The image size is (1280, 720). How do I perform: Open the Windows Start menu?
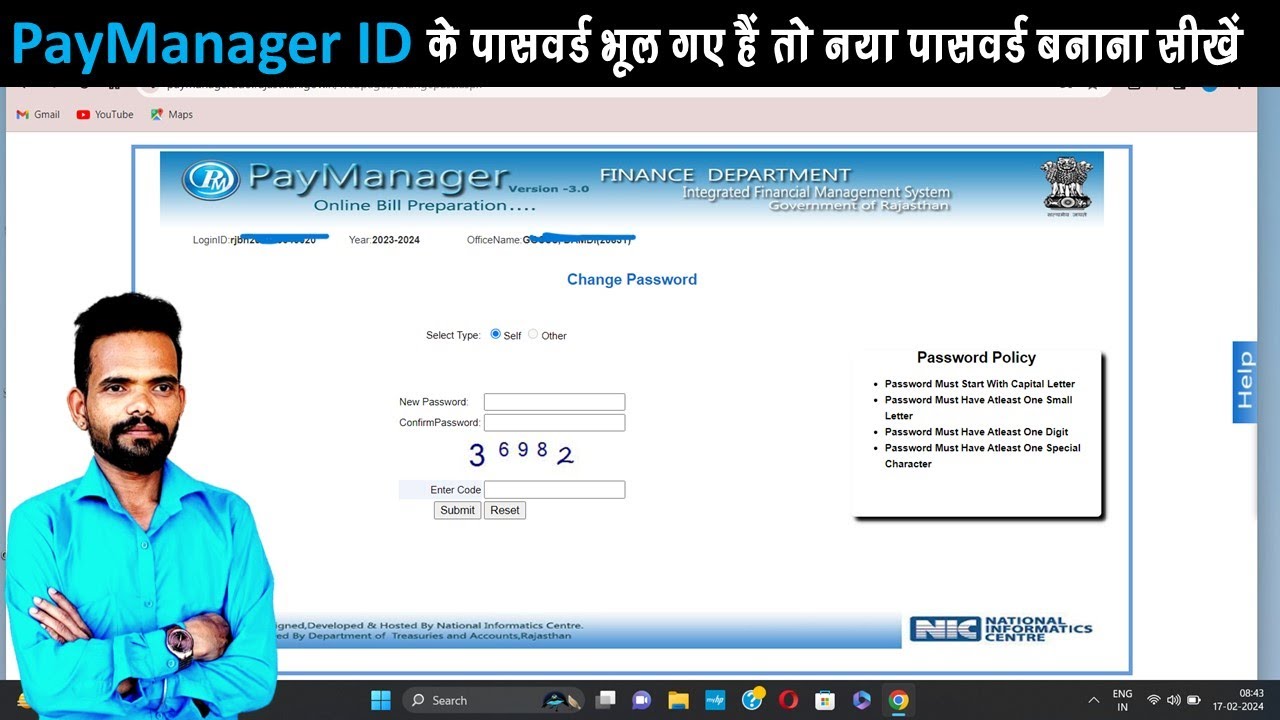(381, 700)
